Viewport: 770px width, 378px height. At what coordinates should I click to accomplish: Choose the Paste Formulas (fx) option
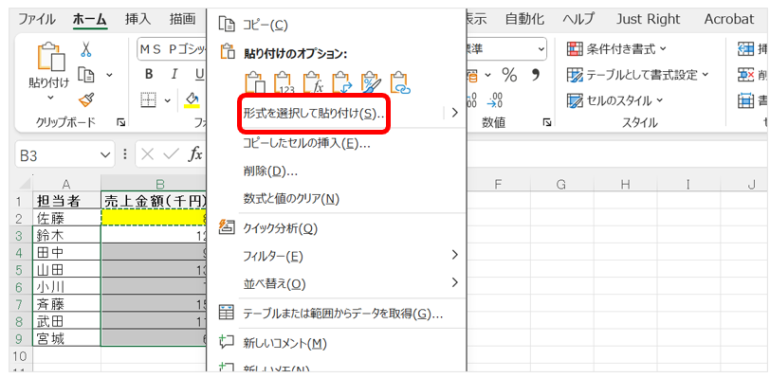point(314,83)
